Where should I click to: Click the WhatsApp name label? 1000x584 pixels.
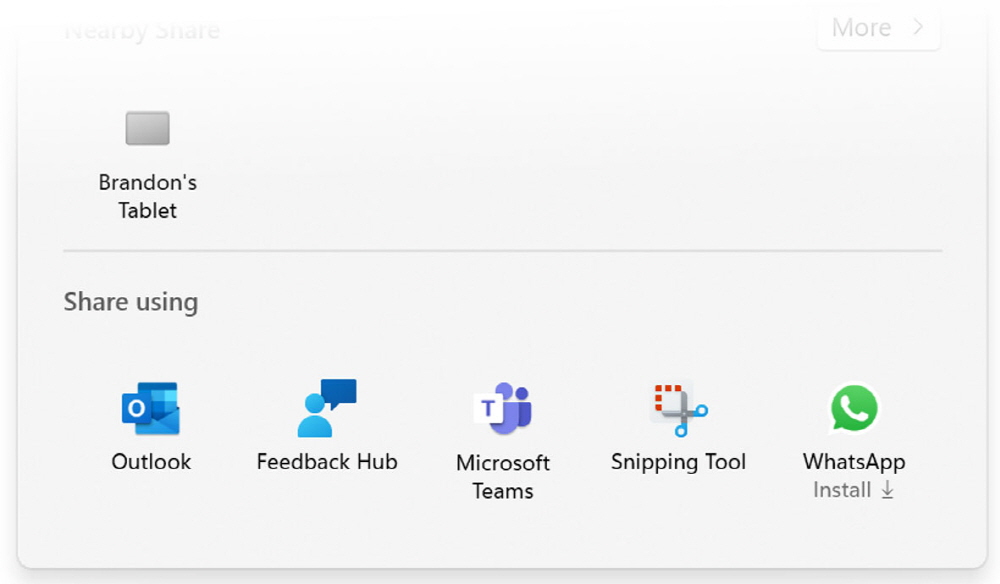[x=854, y=462]
